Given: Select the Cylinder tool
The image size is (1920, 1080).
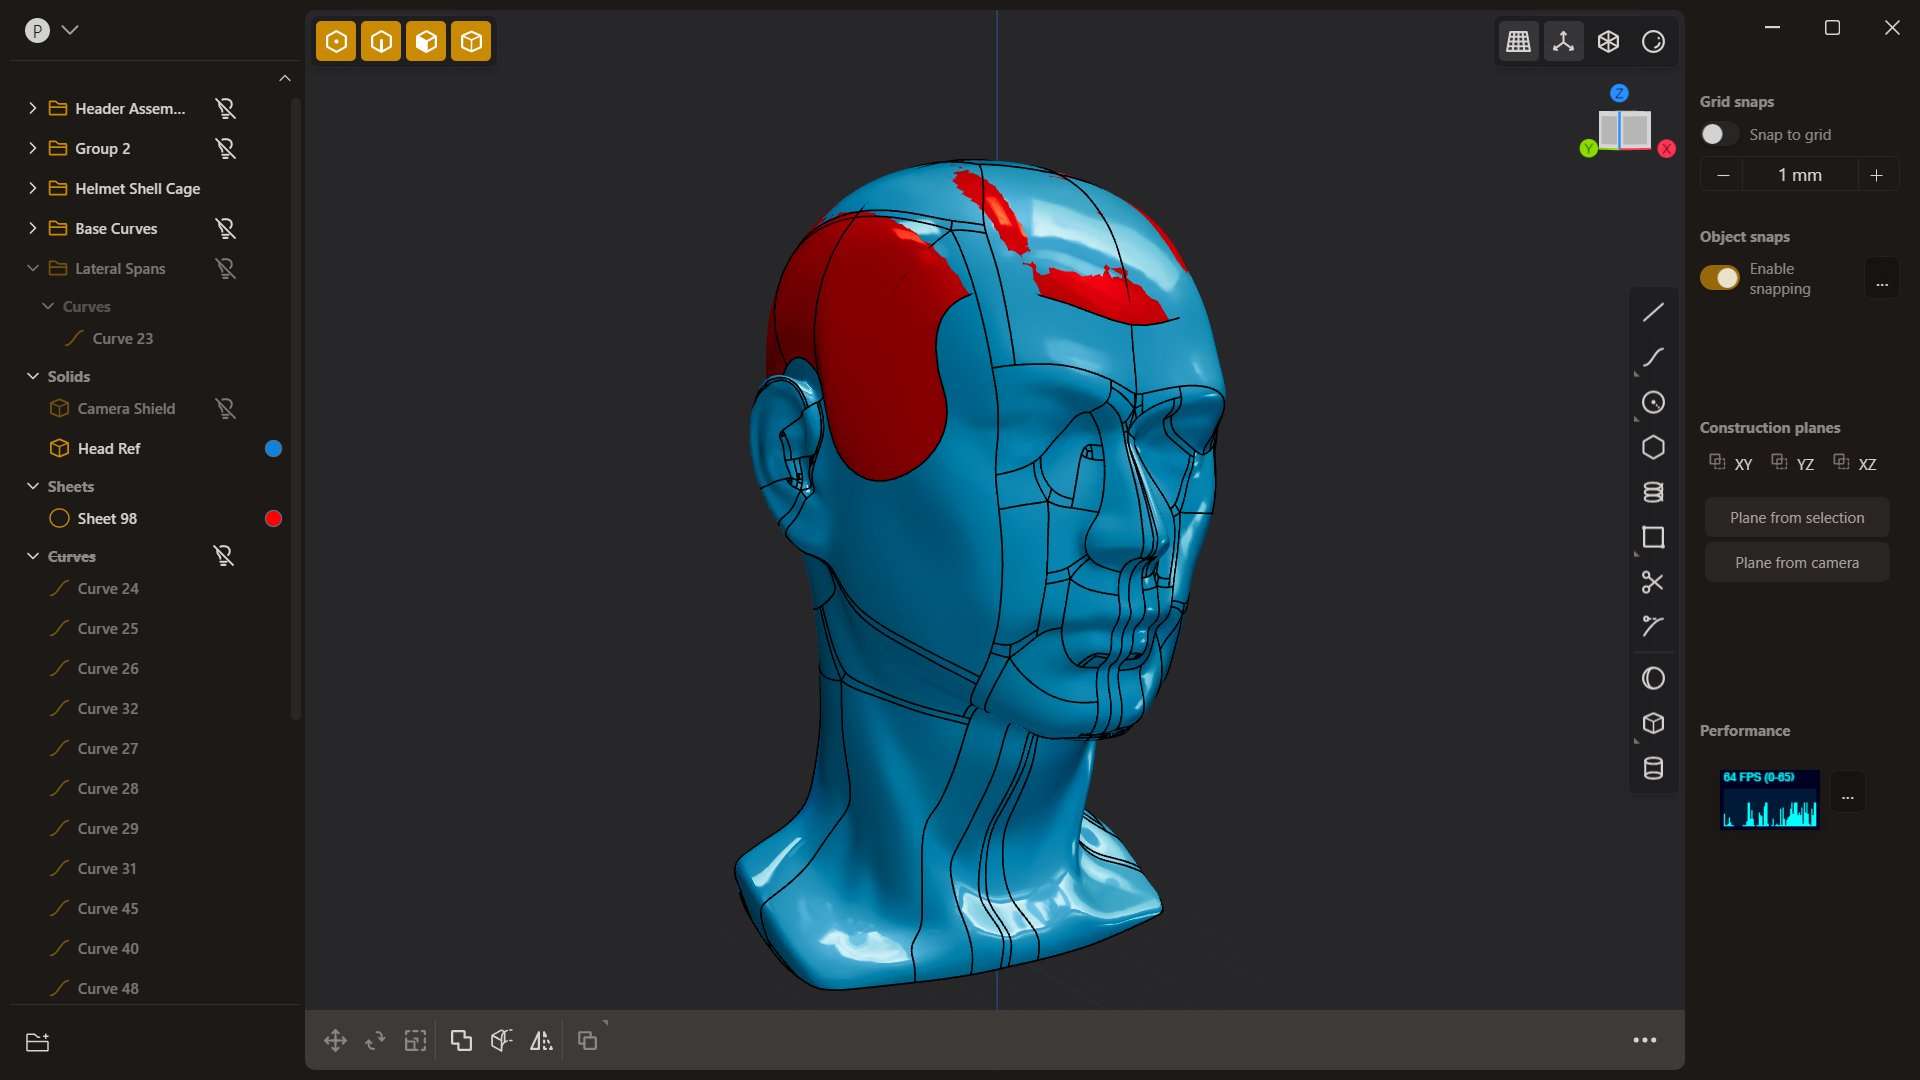Looking at the screenshot, I should pos(1653,768).
